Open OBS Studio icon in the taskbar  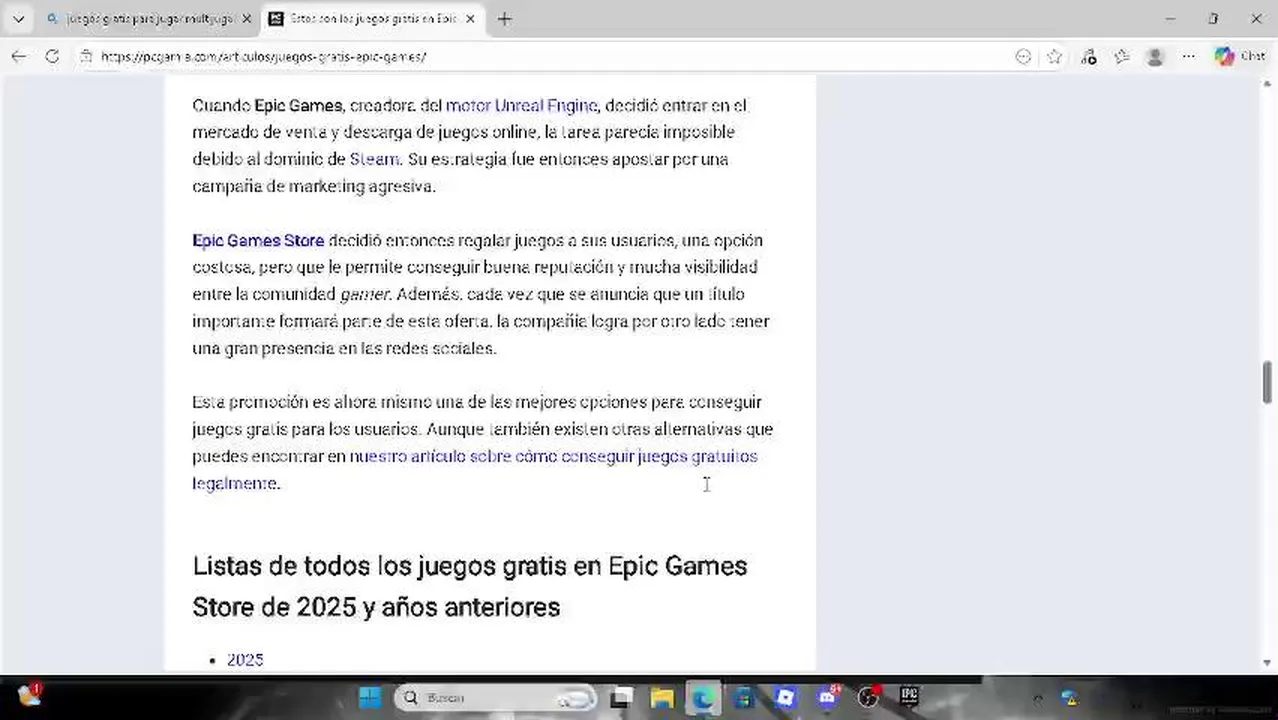868,697
